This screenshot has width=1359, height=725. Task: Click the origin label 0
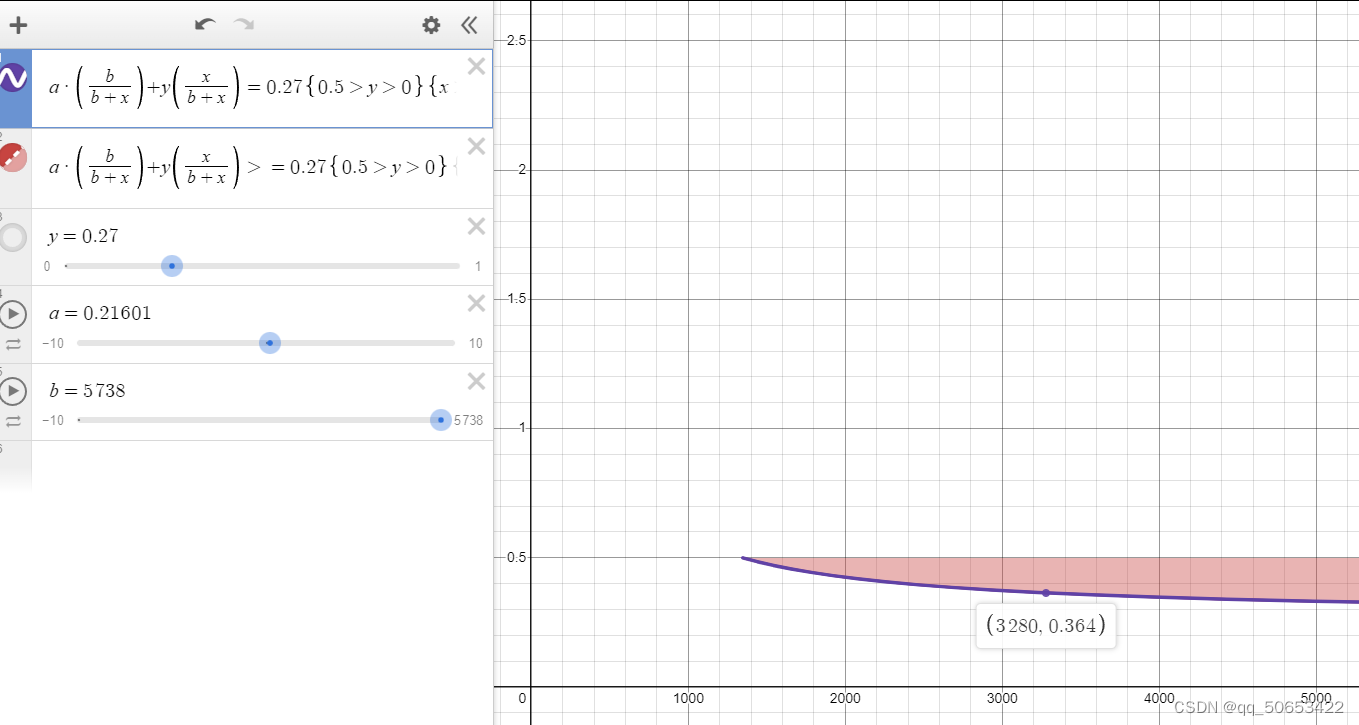[522, 698]
